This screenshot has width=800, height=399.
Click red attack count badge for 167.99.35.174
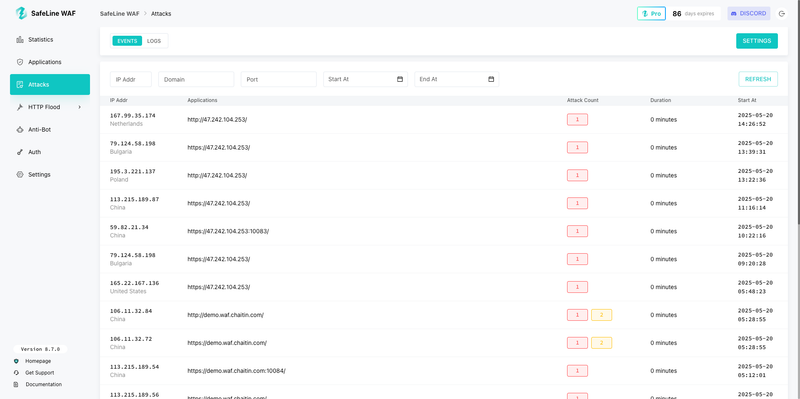point(577,119)
